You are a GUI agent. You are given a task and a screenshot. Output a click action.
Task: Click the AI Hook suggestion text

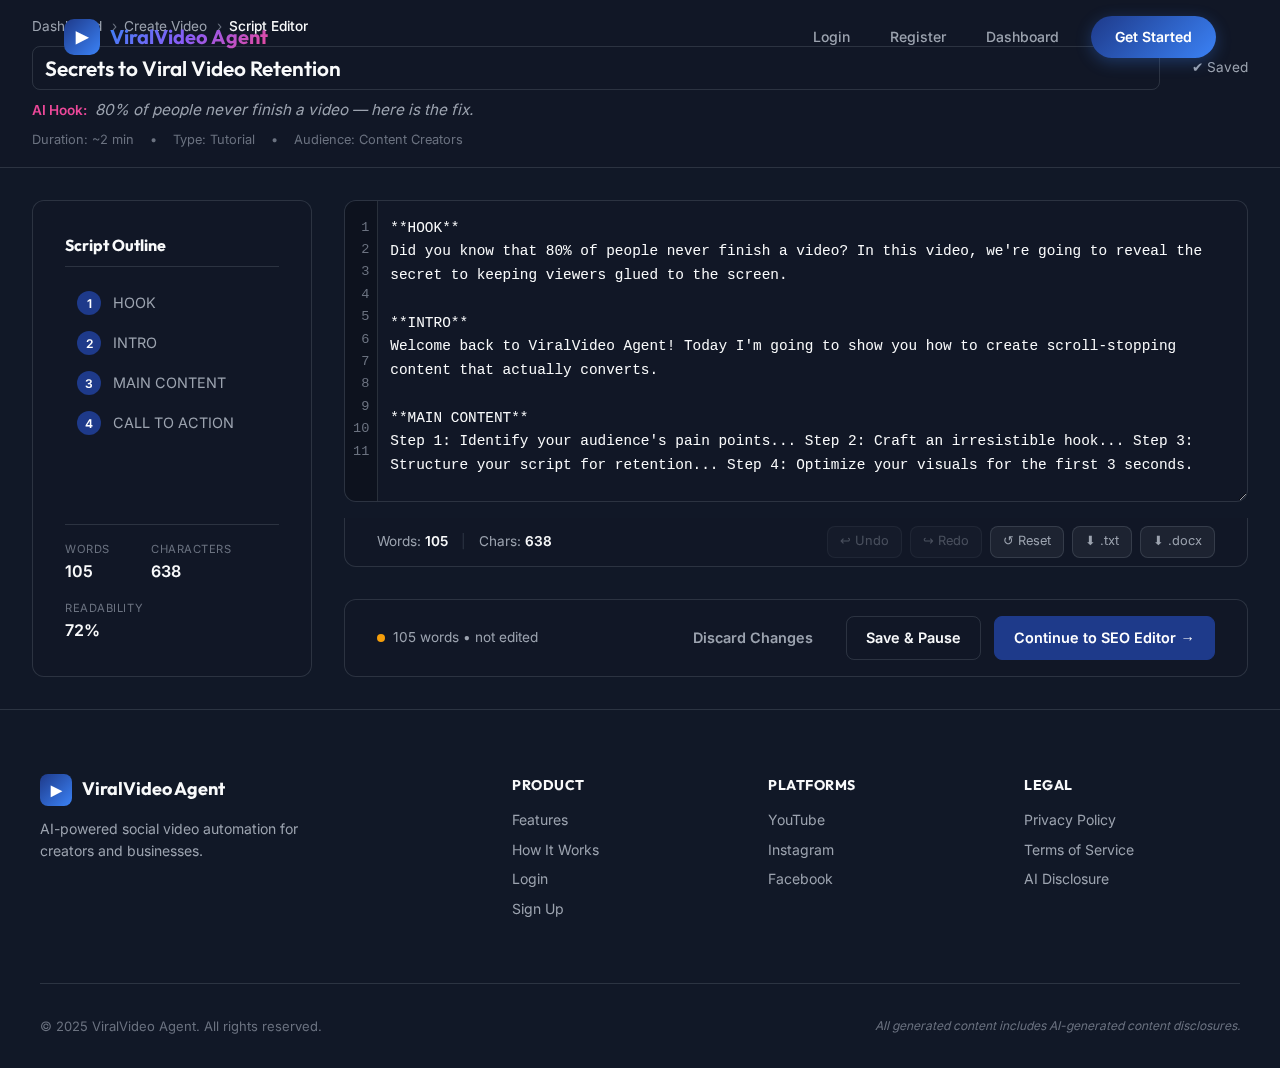284,110
